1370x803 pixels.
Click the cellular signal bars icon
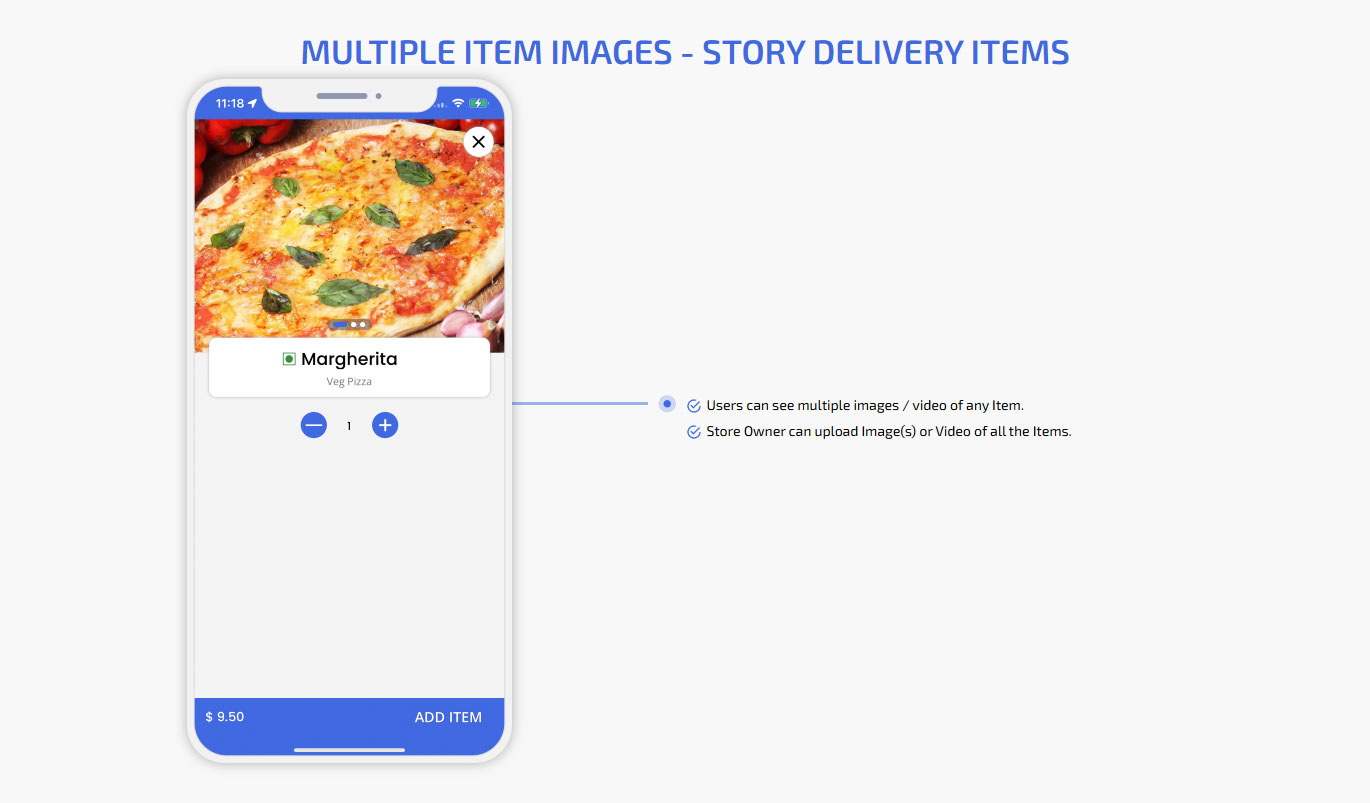pos(441,104)
